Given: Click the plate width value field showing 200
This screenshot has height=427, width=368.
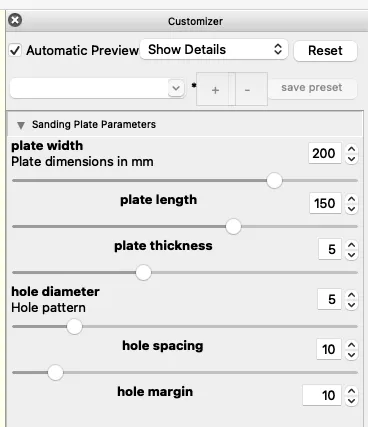Looking at the screenshot, I should pyautogui.click(x=325, y=153).
